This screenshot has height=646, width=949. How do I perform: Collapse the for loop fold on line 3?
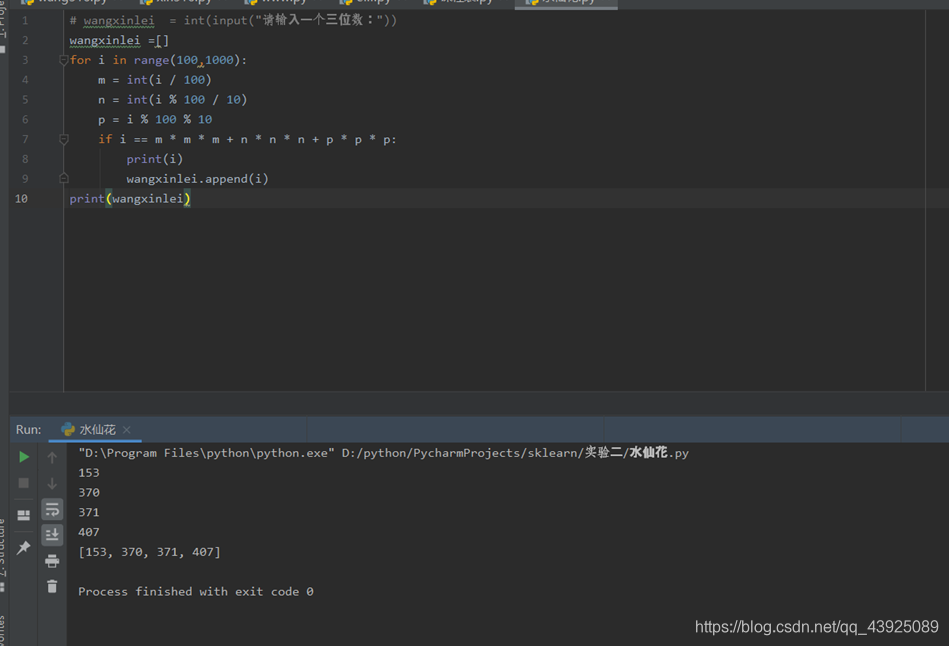64,60
